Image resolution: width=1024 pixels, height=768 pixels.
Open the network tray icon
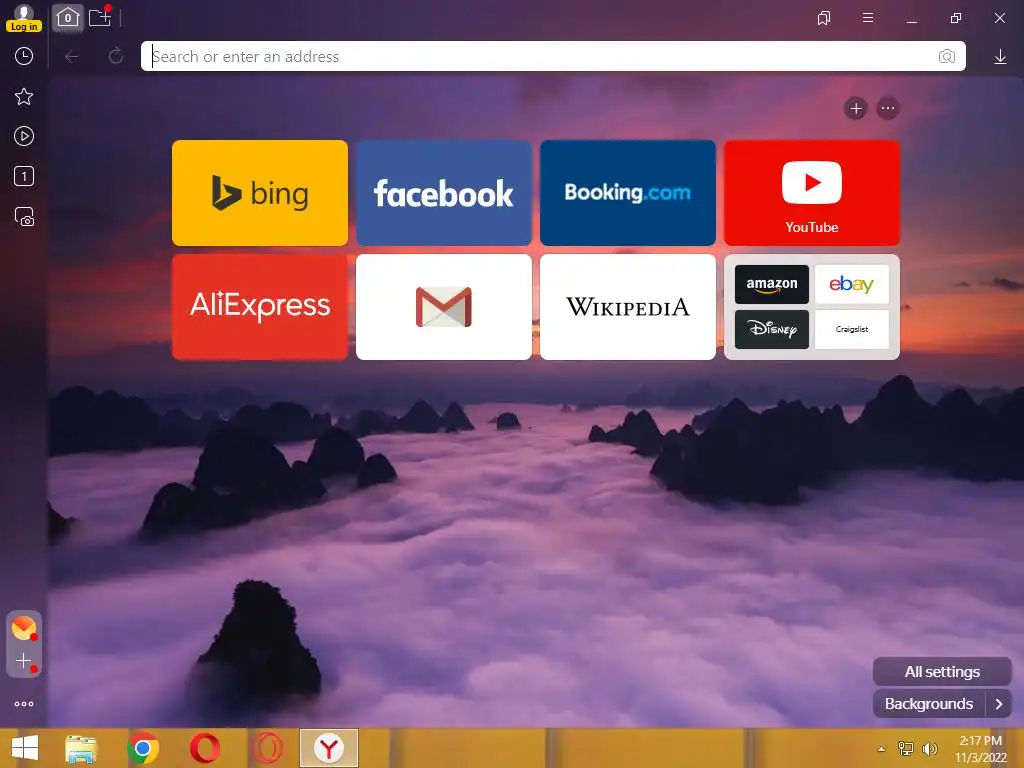pos(905,748)
